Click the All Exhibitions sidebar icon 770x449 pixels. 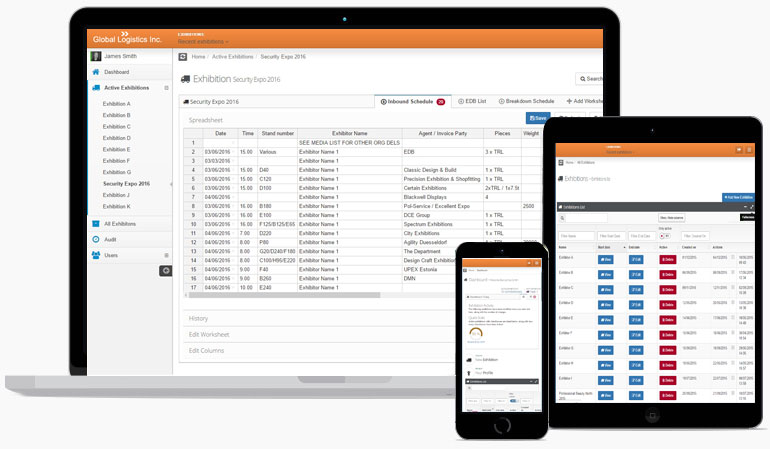(96, 224)
